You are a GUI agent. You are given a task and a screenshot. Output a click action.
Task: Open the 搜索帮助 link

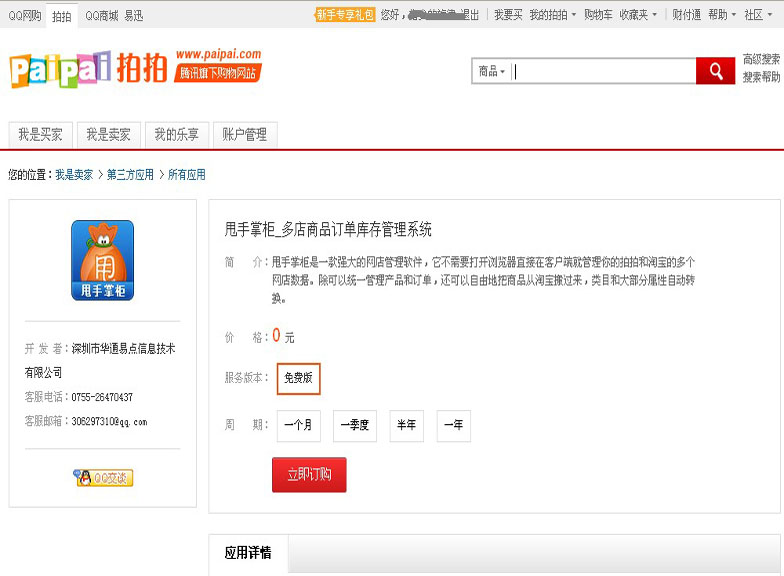761,77
